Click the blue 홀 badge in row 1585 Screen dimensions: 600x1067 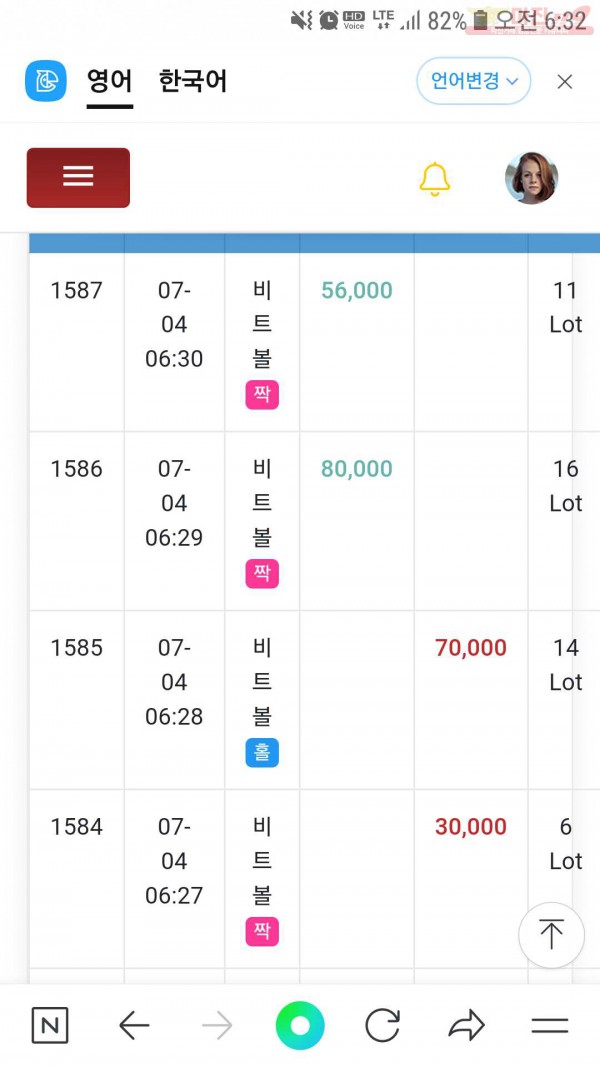point(262,753)
